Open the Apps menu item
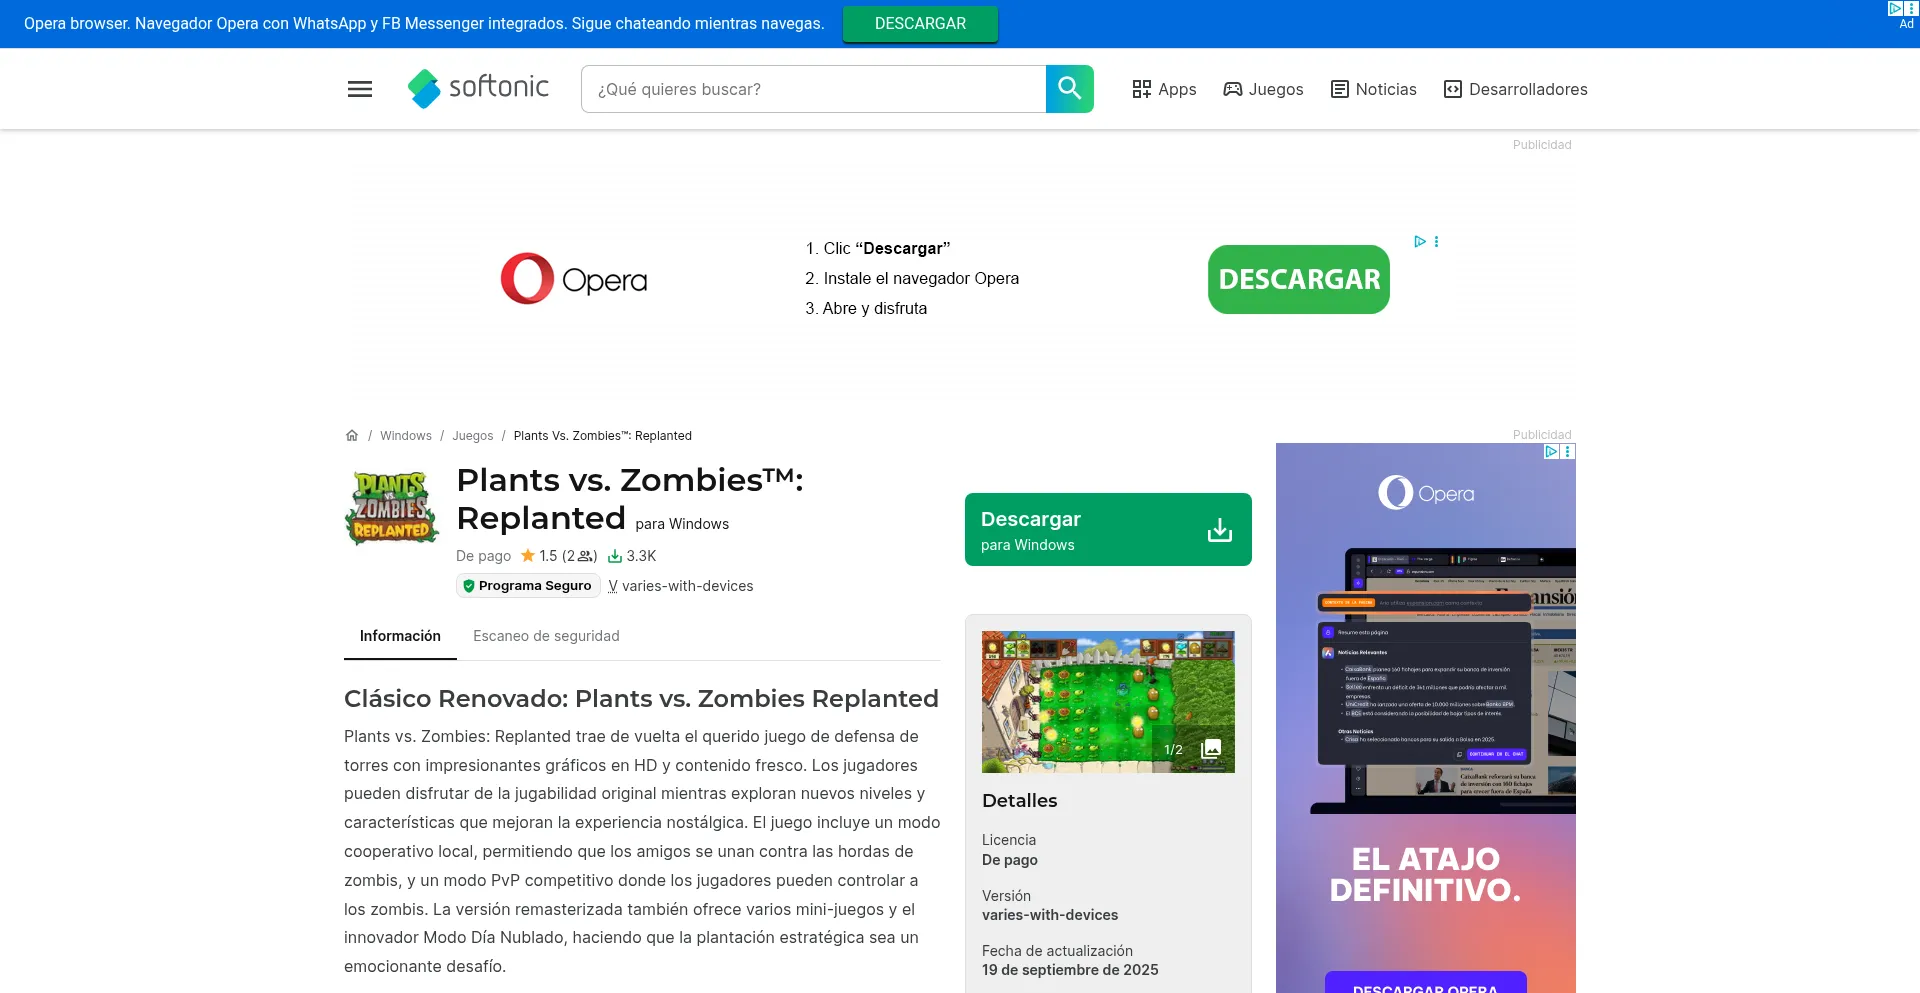 click(x=1164, y=89)
